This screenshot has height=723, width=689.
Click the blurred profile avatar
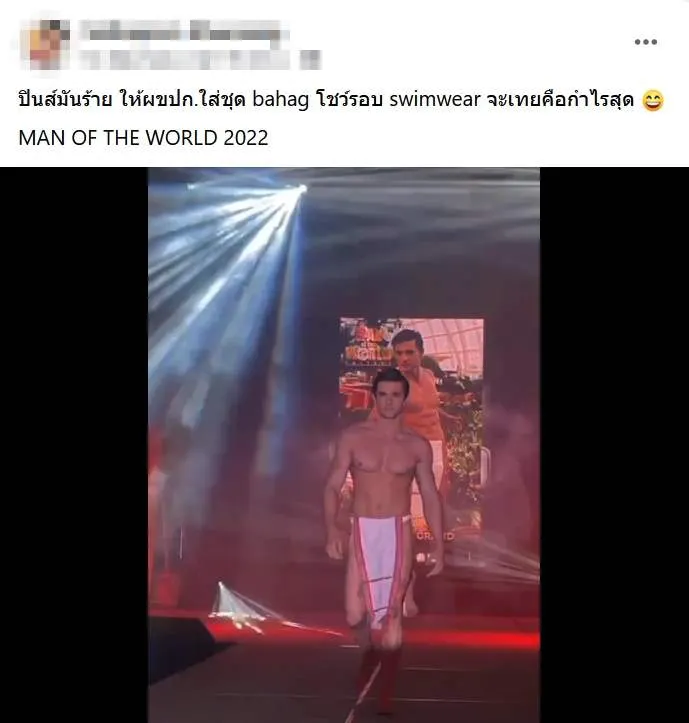click(x=46, y=44)
